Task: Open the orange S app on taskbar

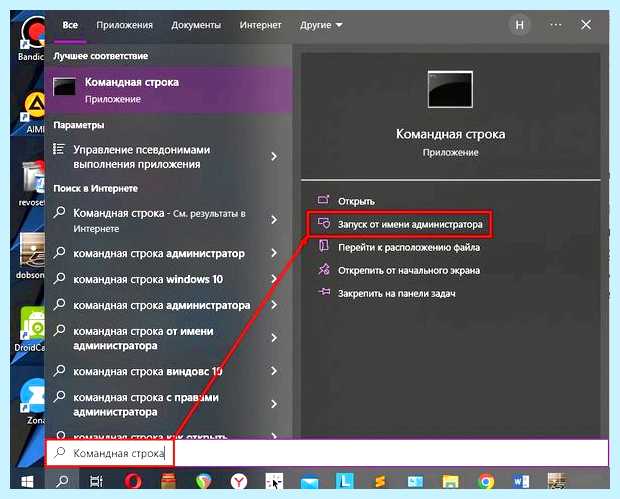Action: click(x=380, y=481)
